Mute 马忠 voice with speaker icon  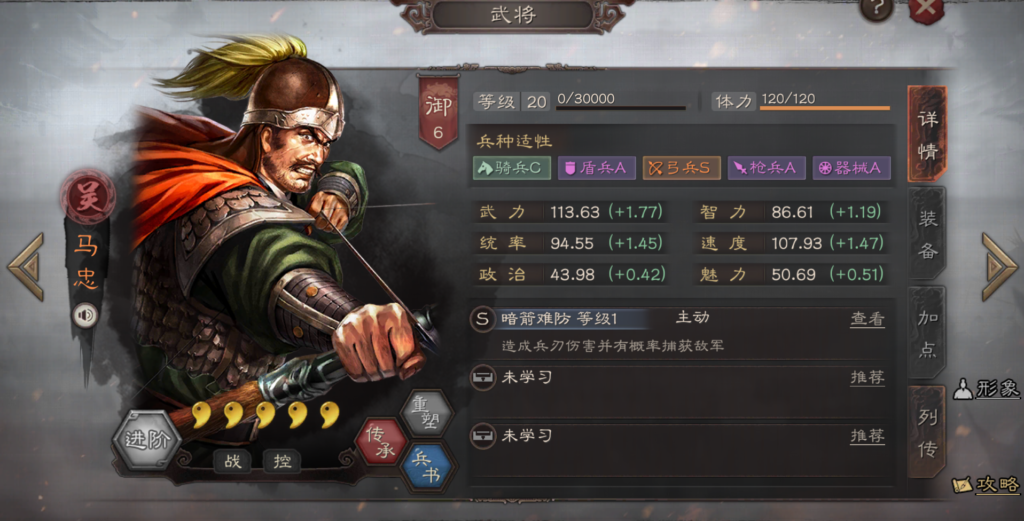coord(84,315)
